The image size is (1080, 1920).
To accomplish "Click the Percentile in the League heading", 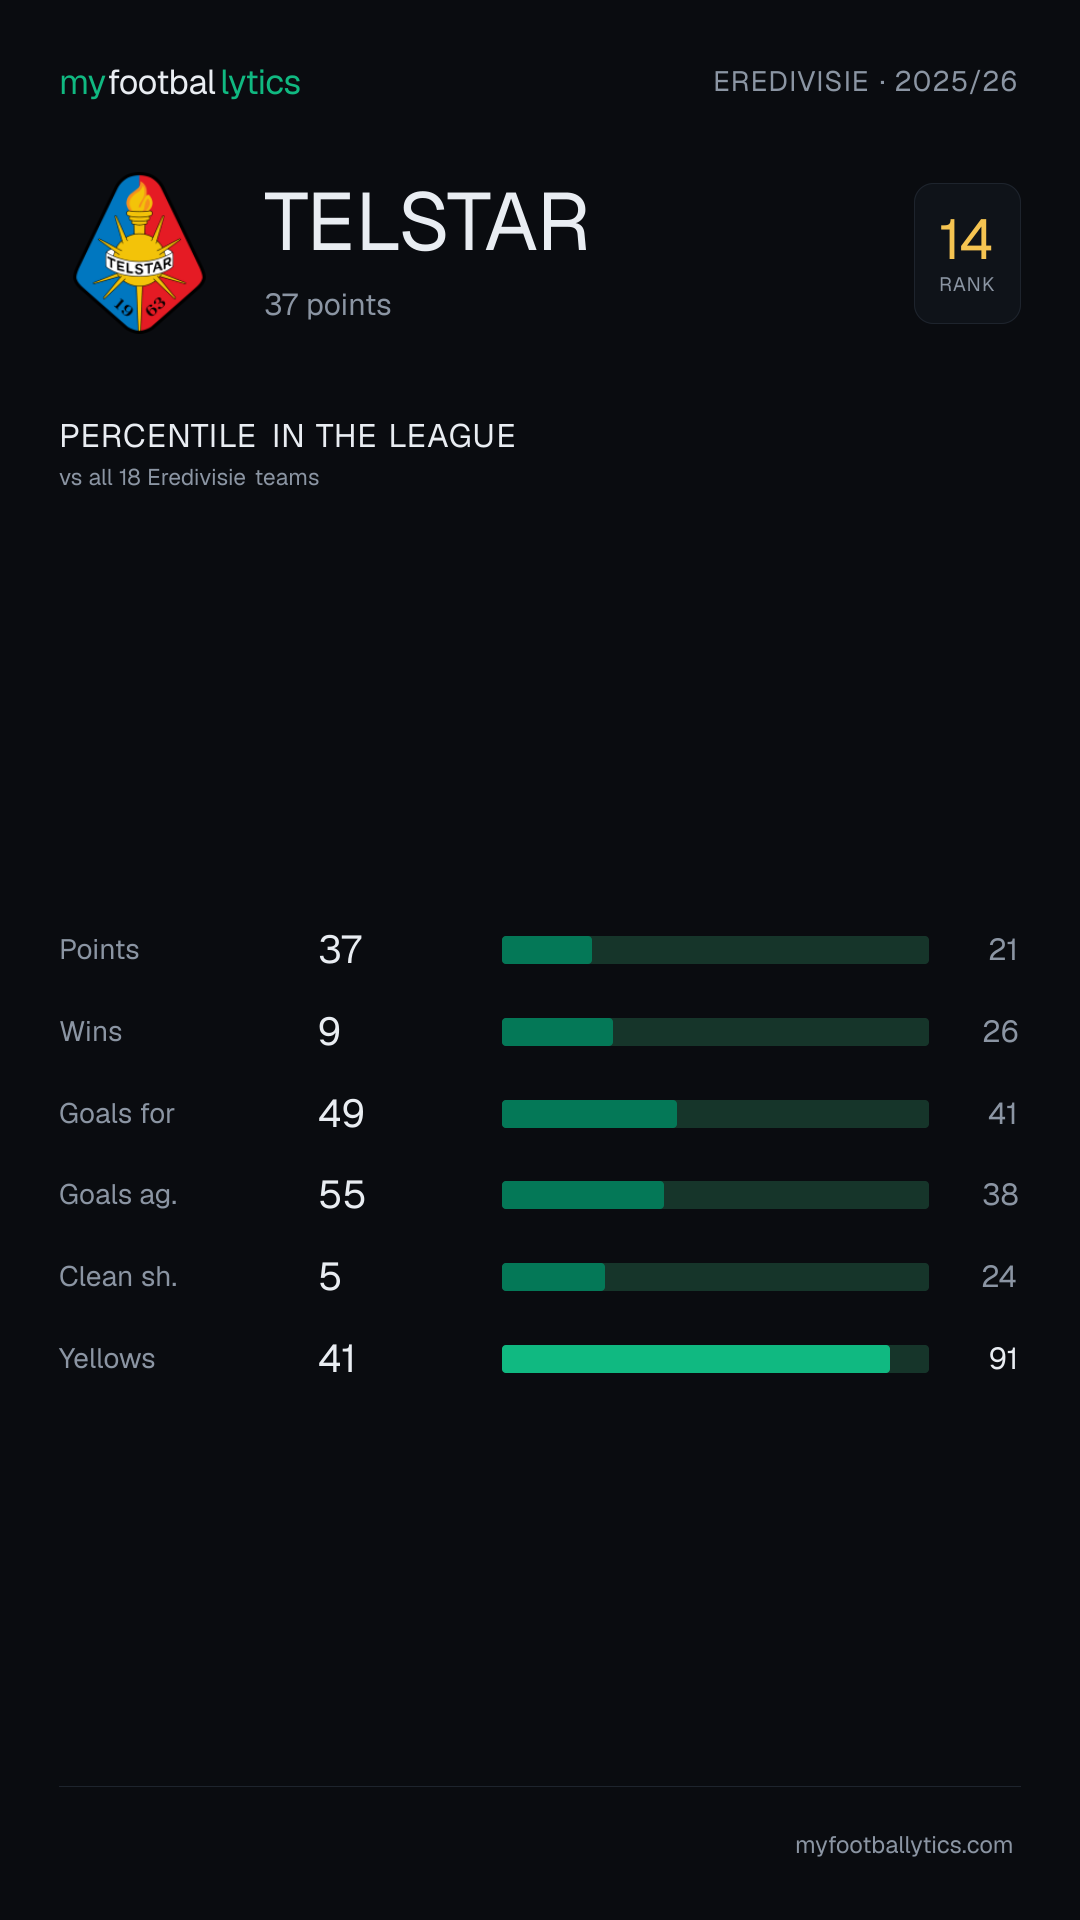I will point(287,436).
